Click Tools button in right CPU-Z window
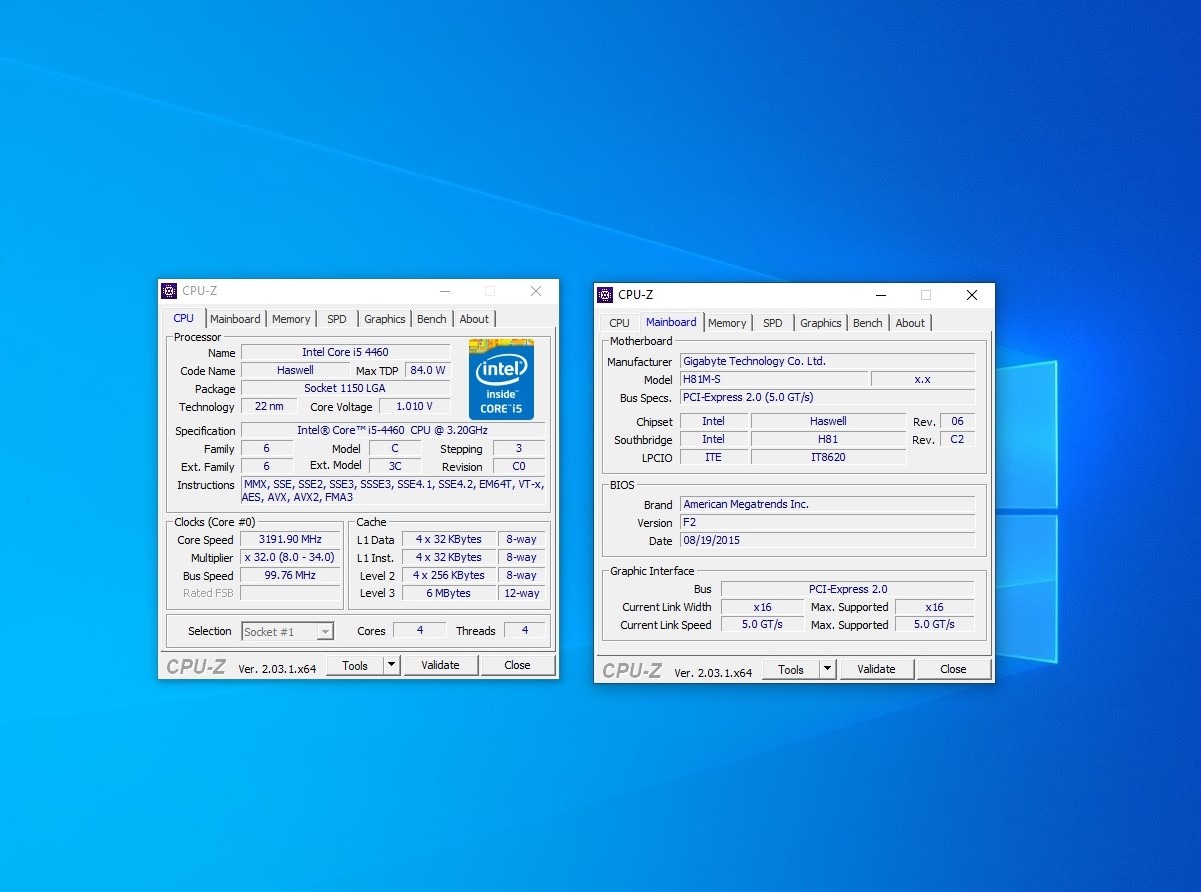This screenshot has height=892, width=1201. tap(791, 669)
